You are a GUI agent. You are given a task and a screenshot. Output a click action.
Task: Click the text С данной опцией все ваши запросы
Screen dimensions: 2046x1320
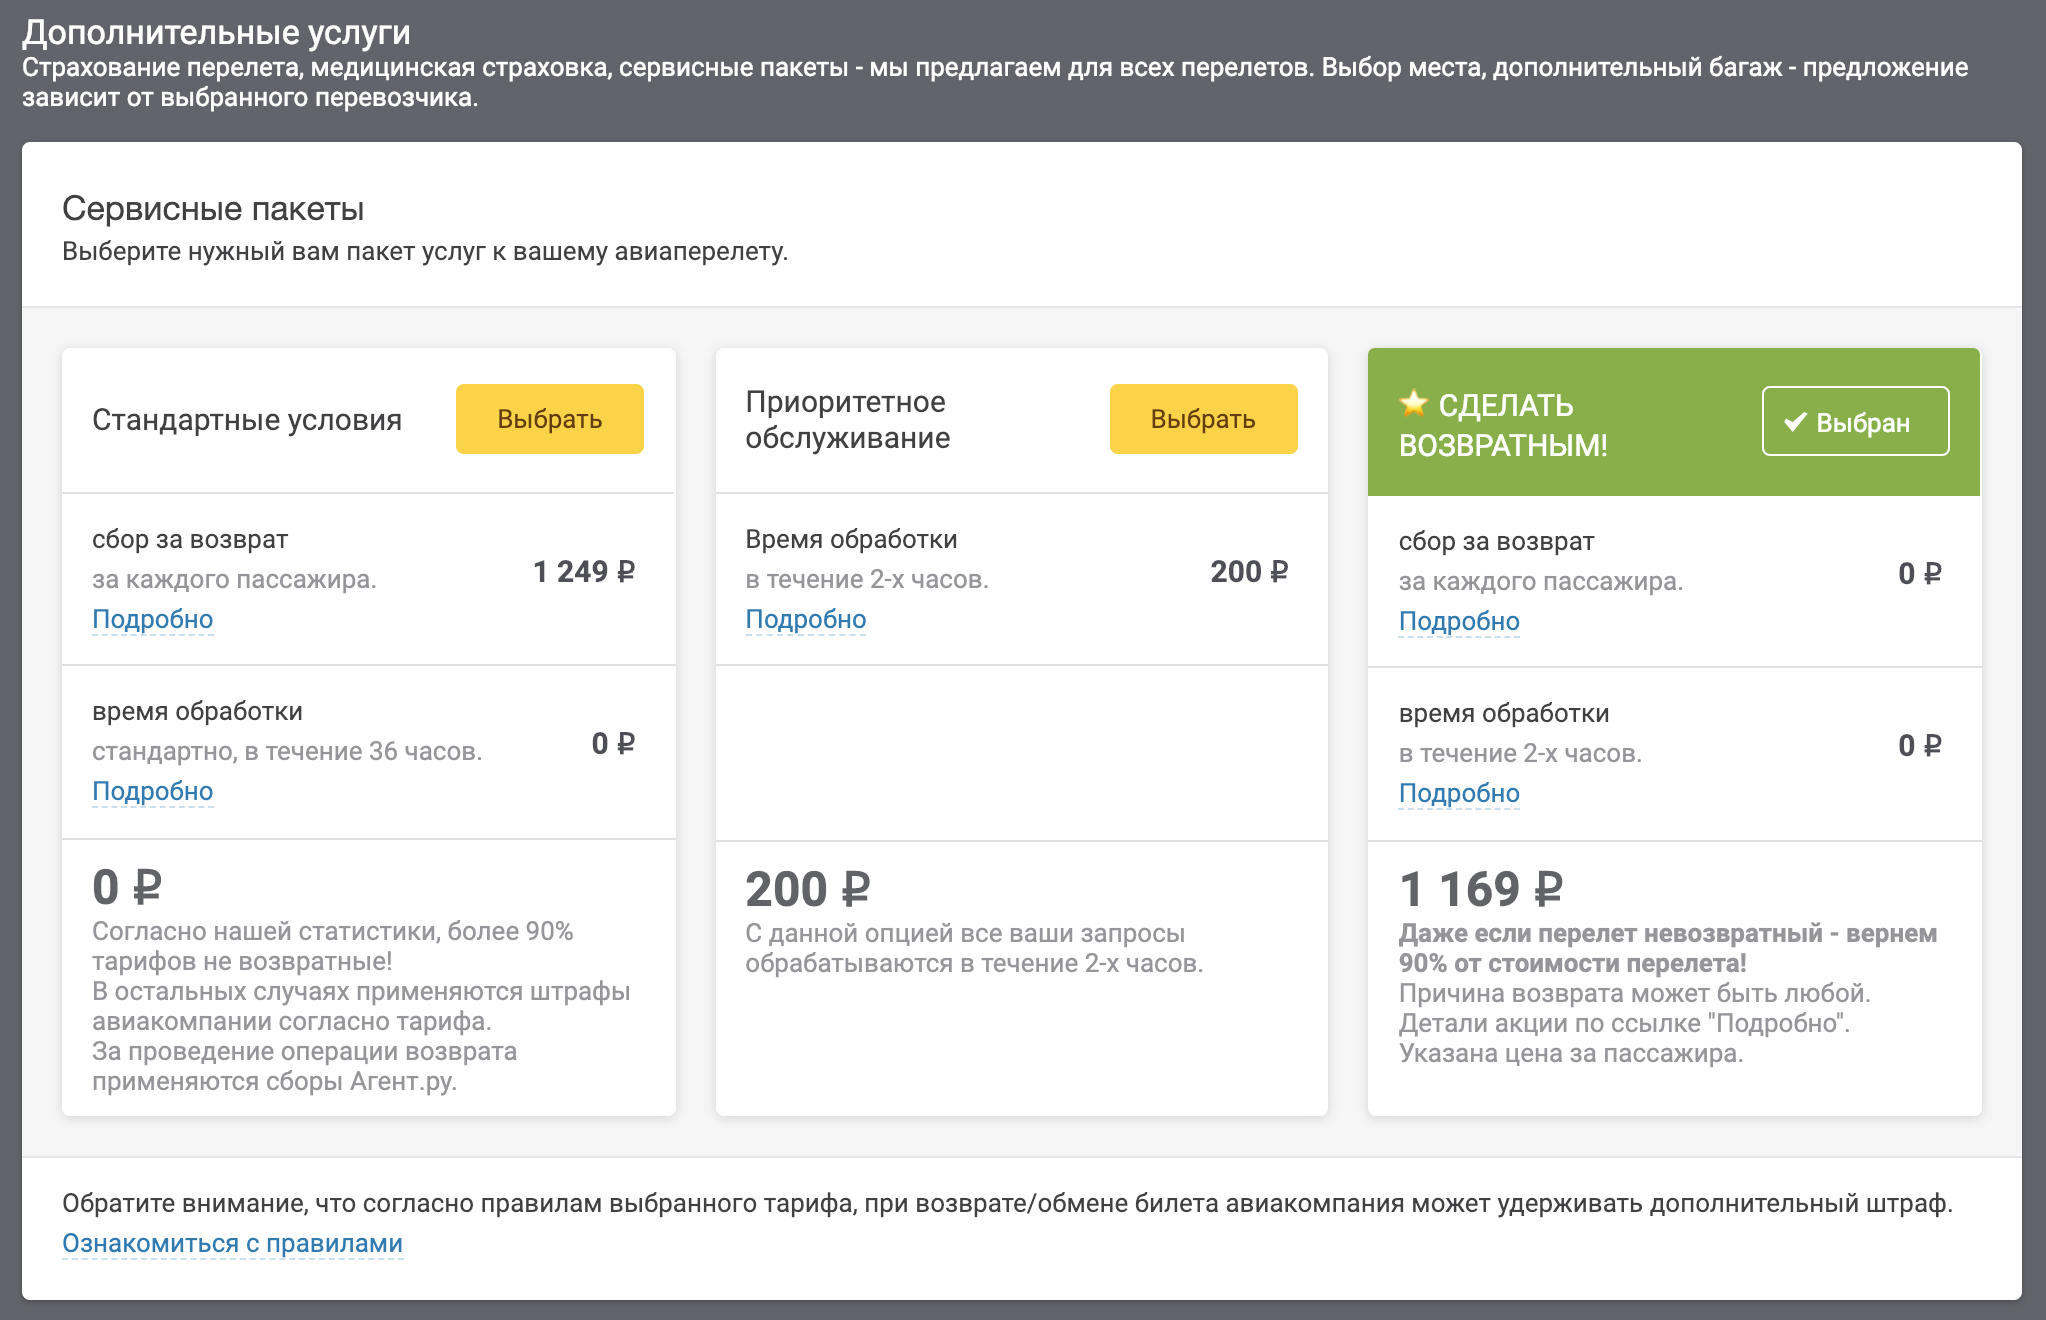(965, 933)
